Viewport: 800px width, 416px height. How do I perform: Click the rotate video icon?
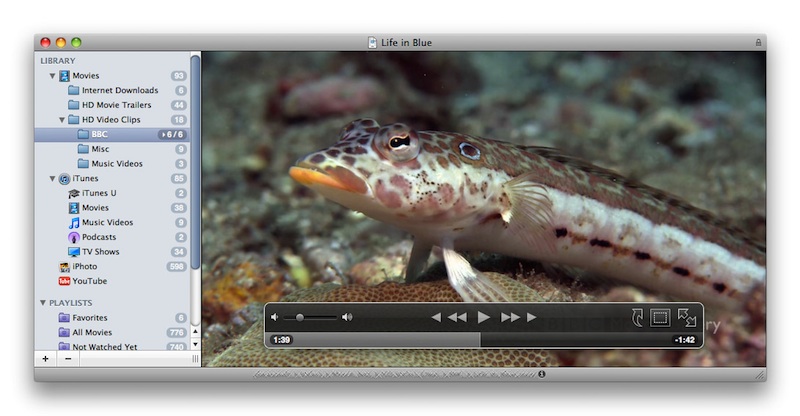tap(636, 317)
